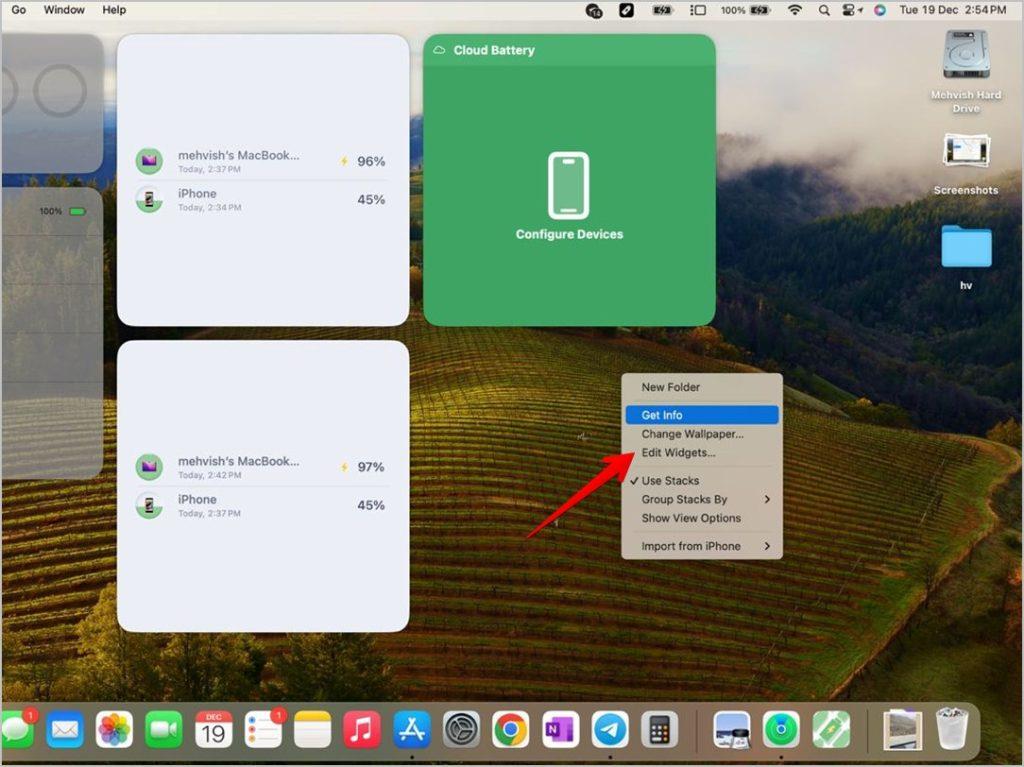This screenshot has height=767, width=1024.
Task: Open Preview app in Dock
Action: click(x=731, y=729)
